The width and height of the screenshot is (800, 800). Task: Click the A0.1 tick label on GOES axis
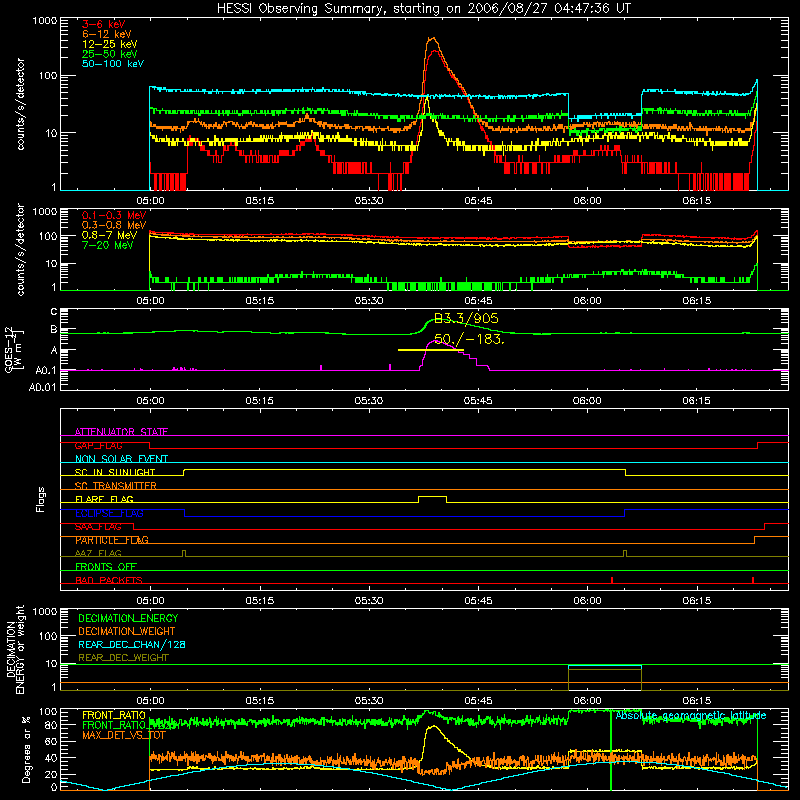tap(46, 370)
